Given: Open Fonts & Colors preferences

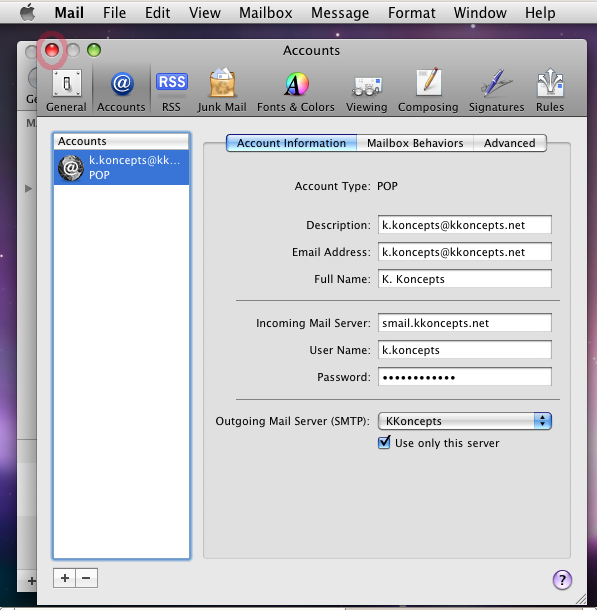Looking at the screenshot, I should click(x=296, y=91).
